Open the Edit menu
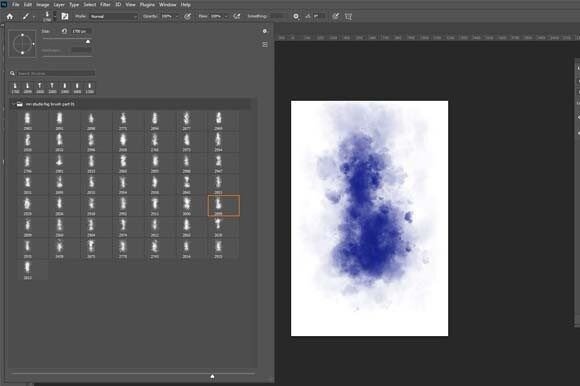This screenshot has height=386, width=580. [28, 5]
